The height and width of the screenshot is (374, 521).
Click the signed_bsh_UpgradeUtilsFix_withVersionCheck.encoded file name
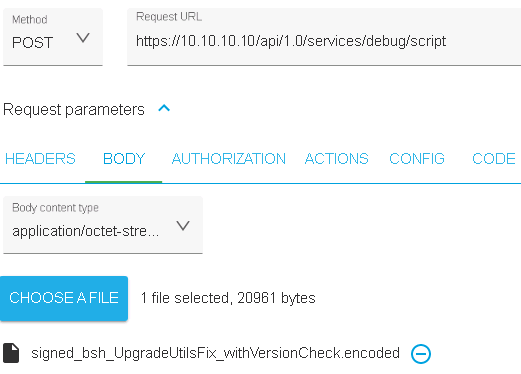pyautogui.click(x=215, y=353)
